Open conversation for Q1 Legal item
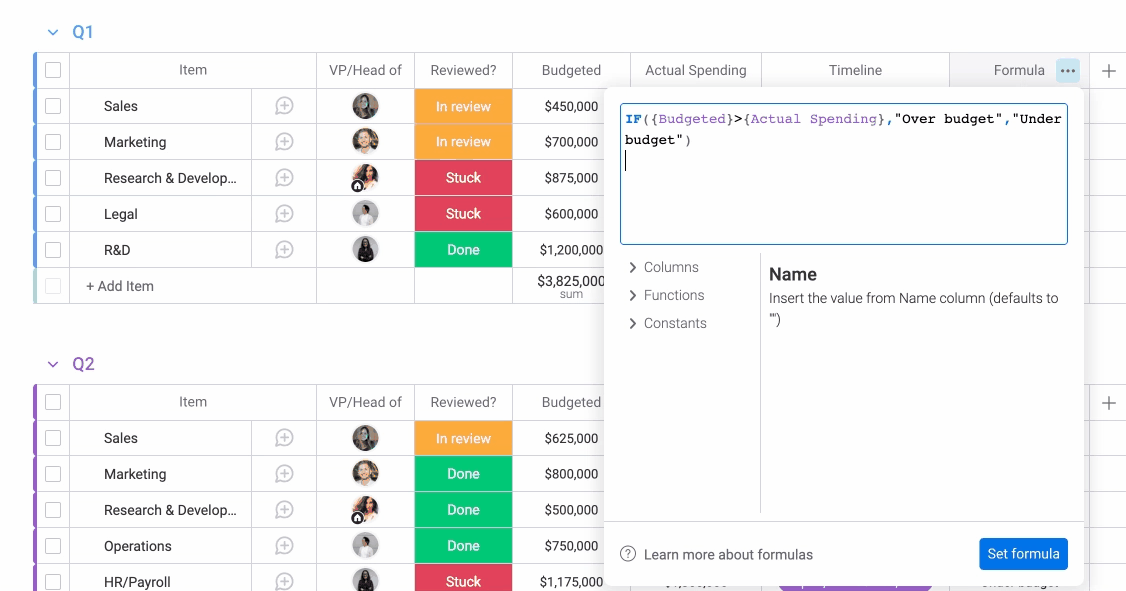Viewport: 1126px width, 591px height. 284,214
